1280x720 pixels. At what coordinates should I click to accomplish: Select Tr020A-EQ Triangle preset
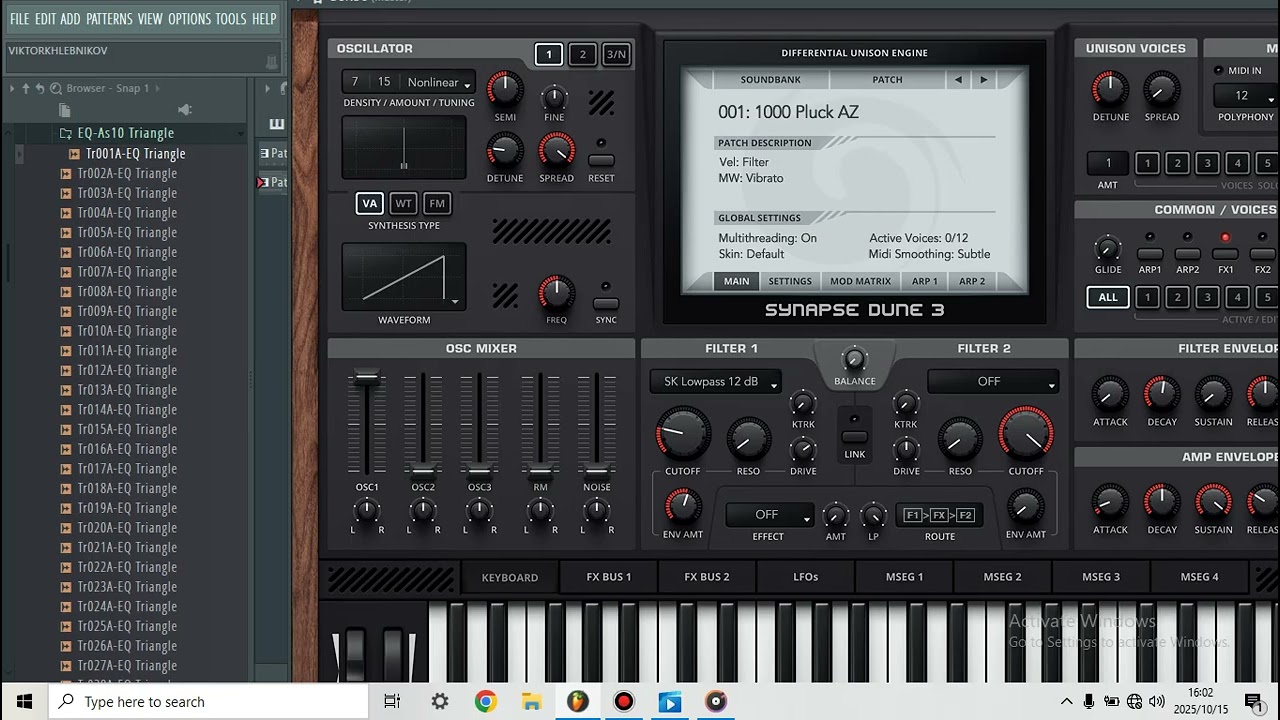(127, 528)
